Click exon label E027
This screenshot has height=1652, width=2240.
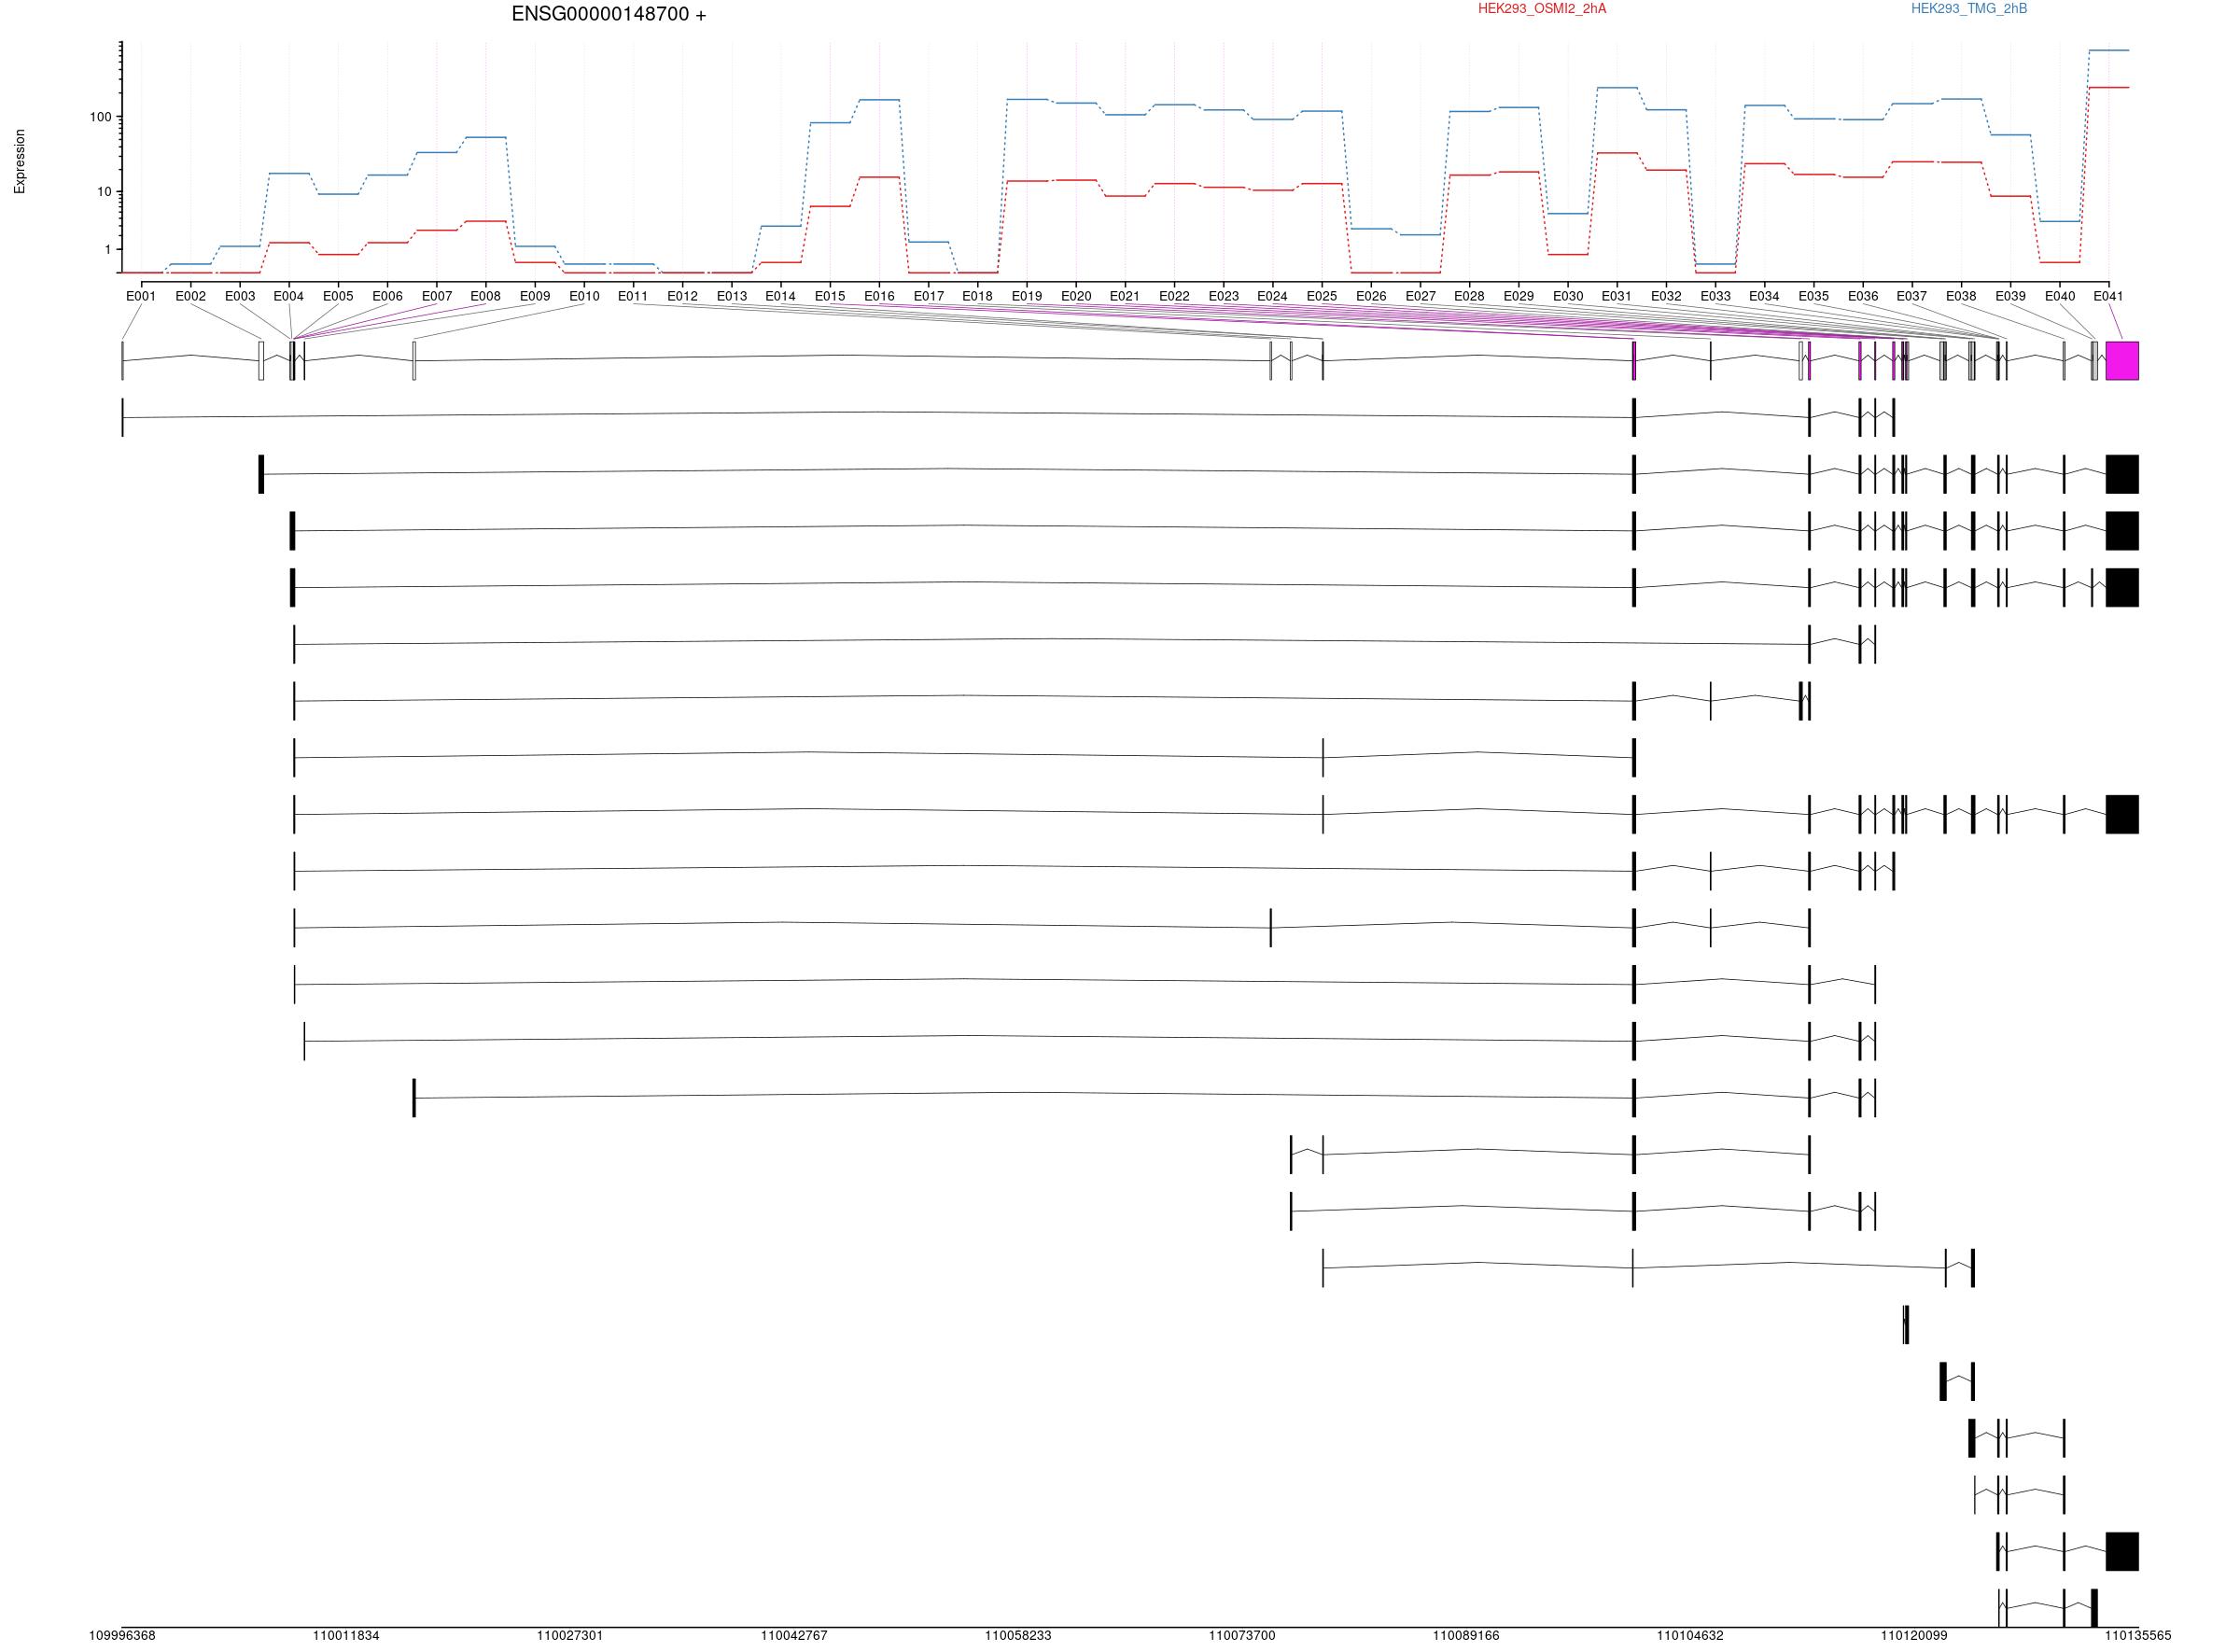click(1421, 296)
